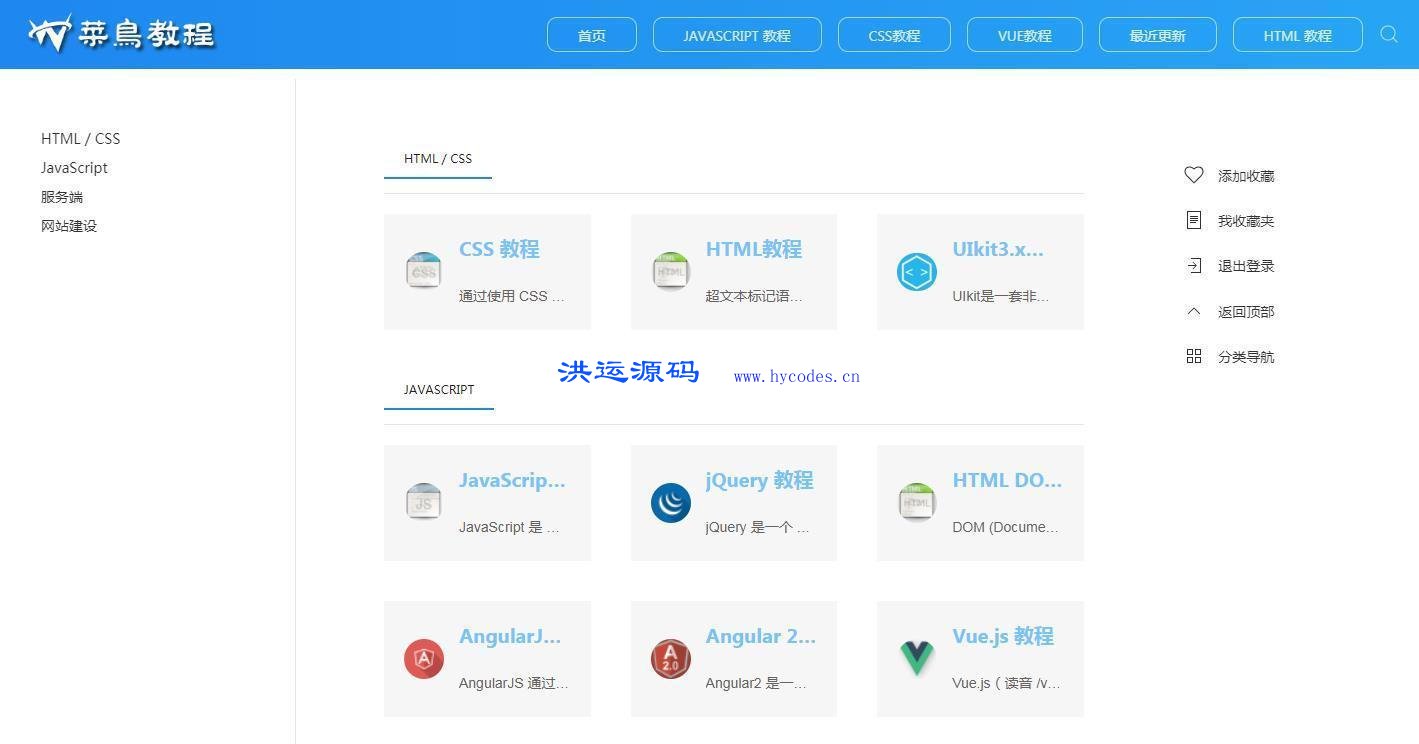Screen dimensions: 1419x744
Task: Click the document icon beside 我收藏夹
Action: 1193,220
